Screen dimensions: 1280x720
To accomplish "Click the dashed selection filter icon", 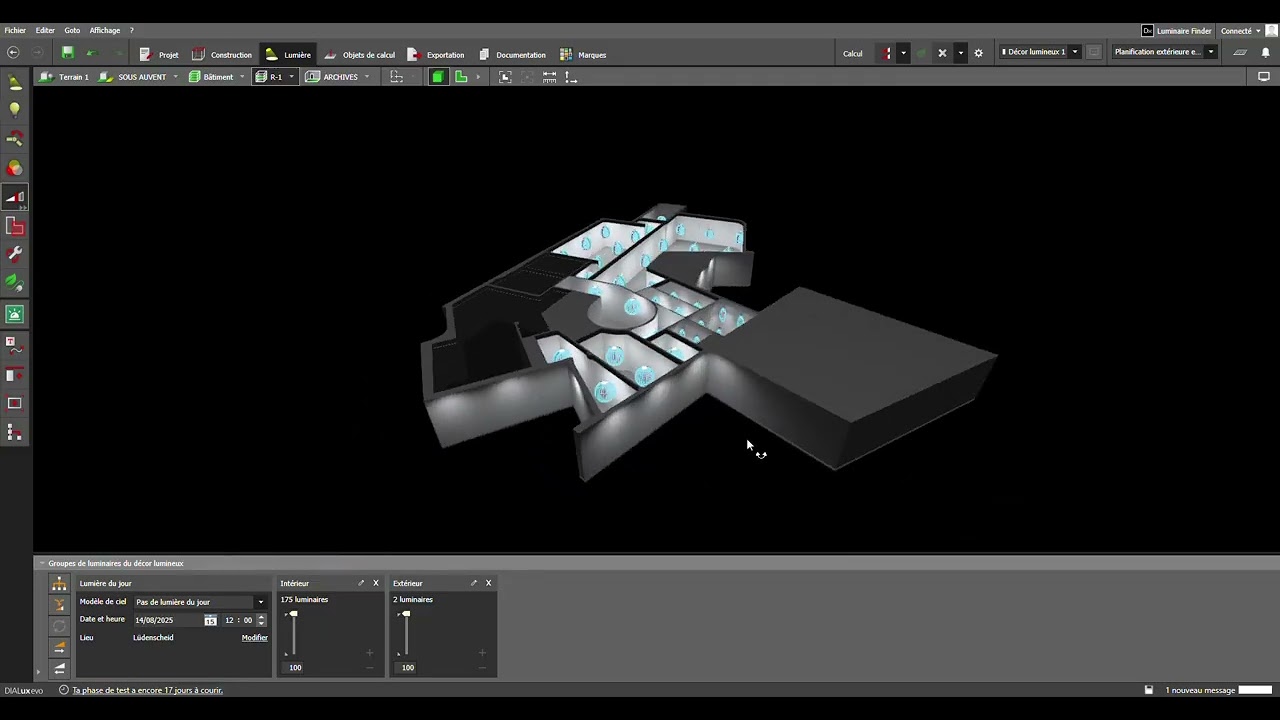I will [397, 77].
